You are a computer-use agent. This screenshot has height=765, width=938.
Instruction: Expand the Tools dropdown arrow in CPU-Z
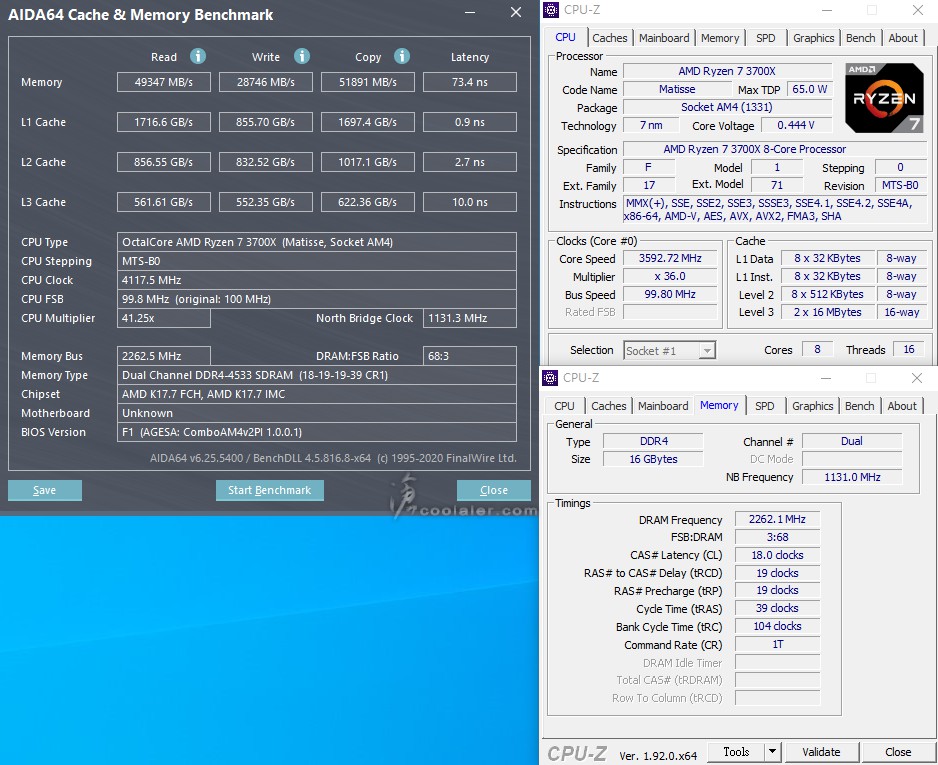tap(772, 752)
